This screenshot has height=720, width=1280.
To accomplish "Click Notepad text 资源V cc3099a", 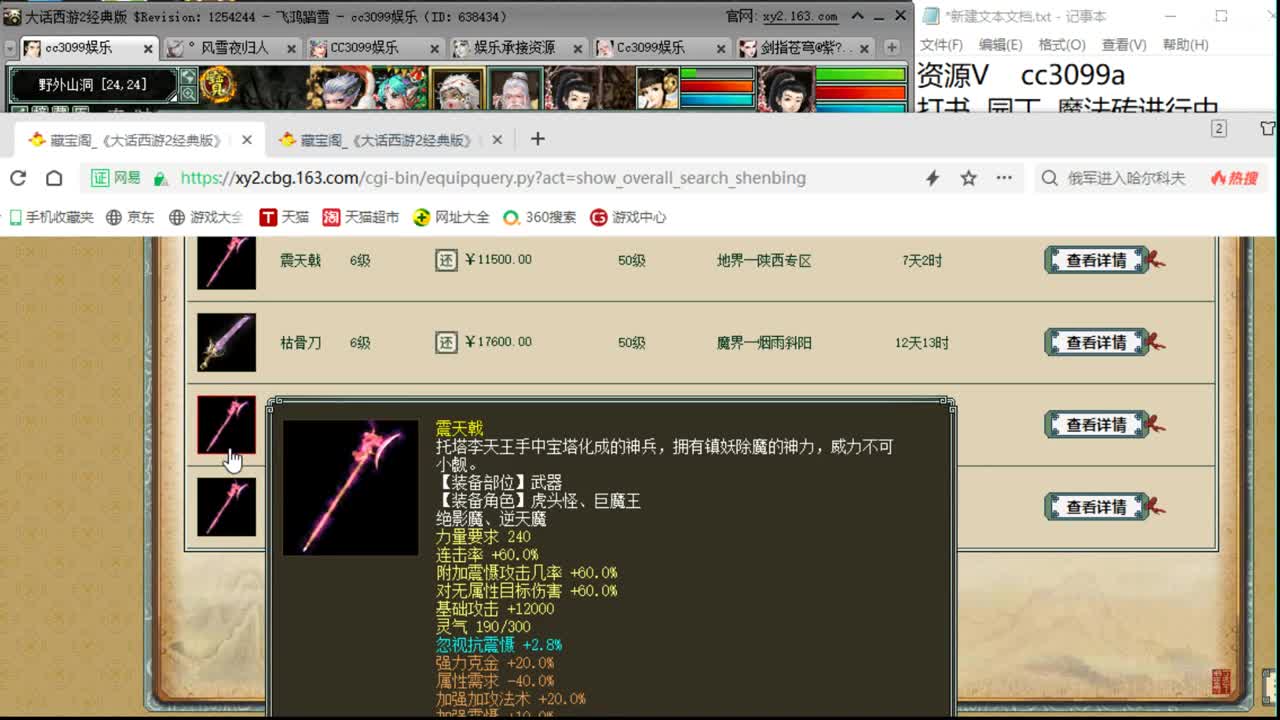I will coord(1021,75).
